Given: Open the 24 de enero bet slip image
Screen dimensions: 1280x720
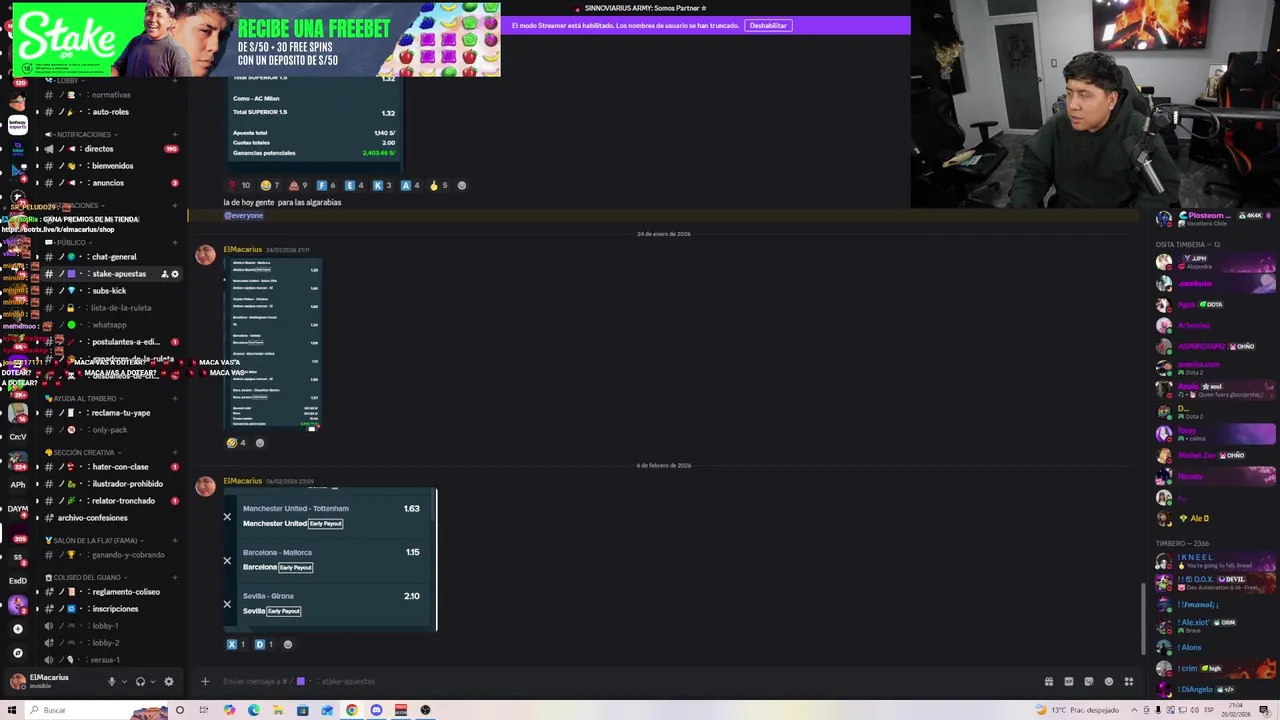Looking at the screenshot, I should click(273, 345).
